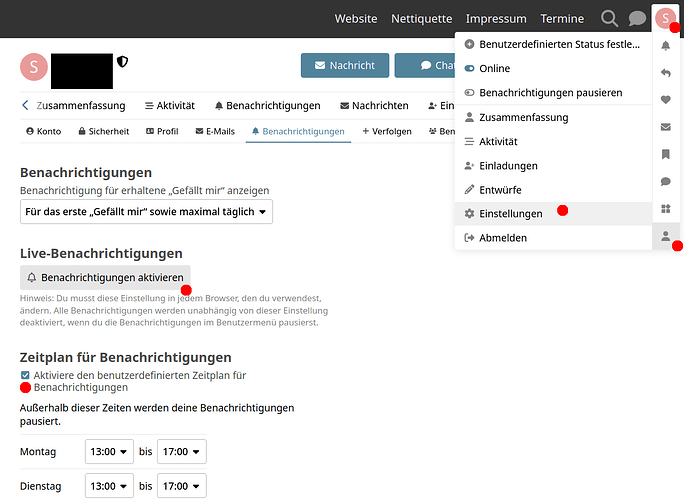Select profile person tab in user menu

tap(666, 236)
